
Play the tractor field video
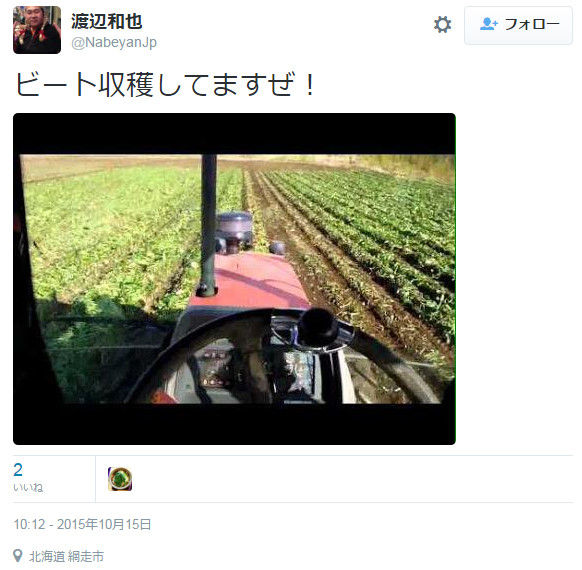pos(234,279)
